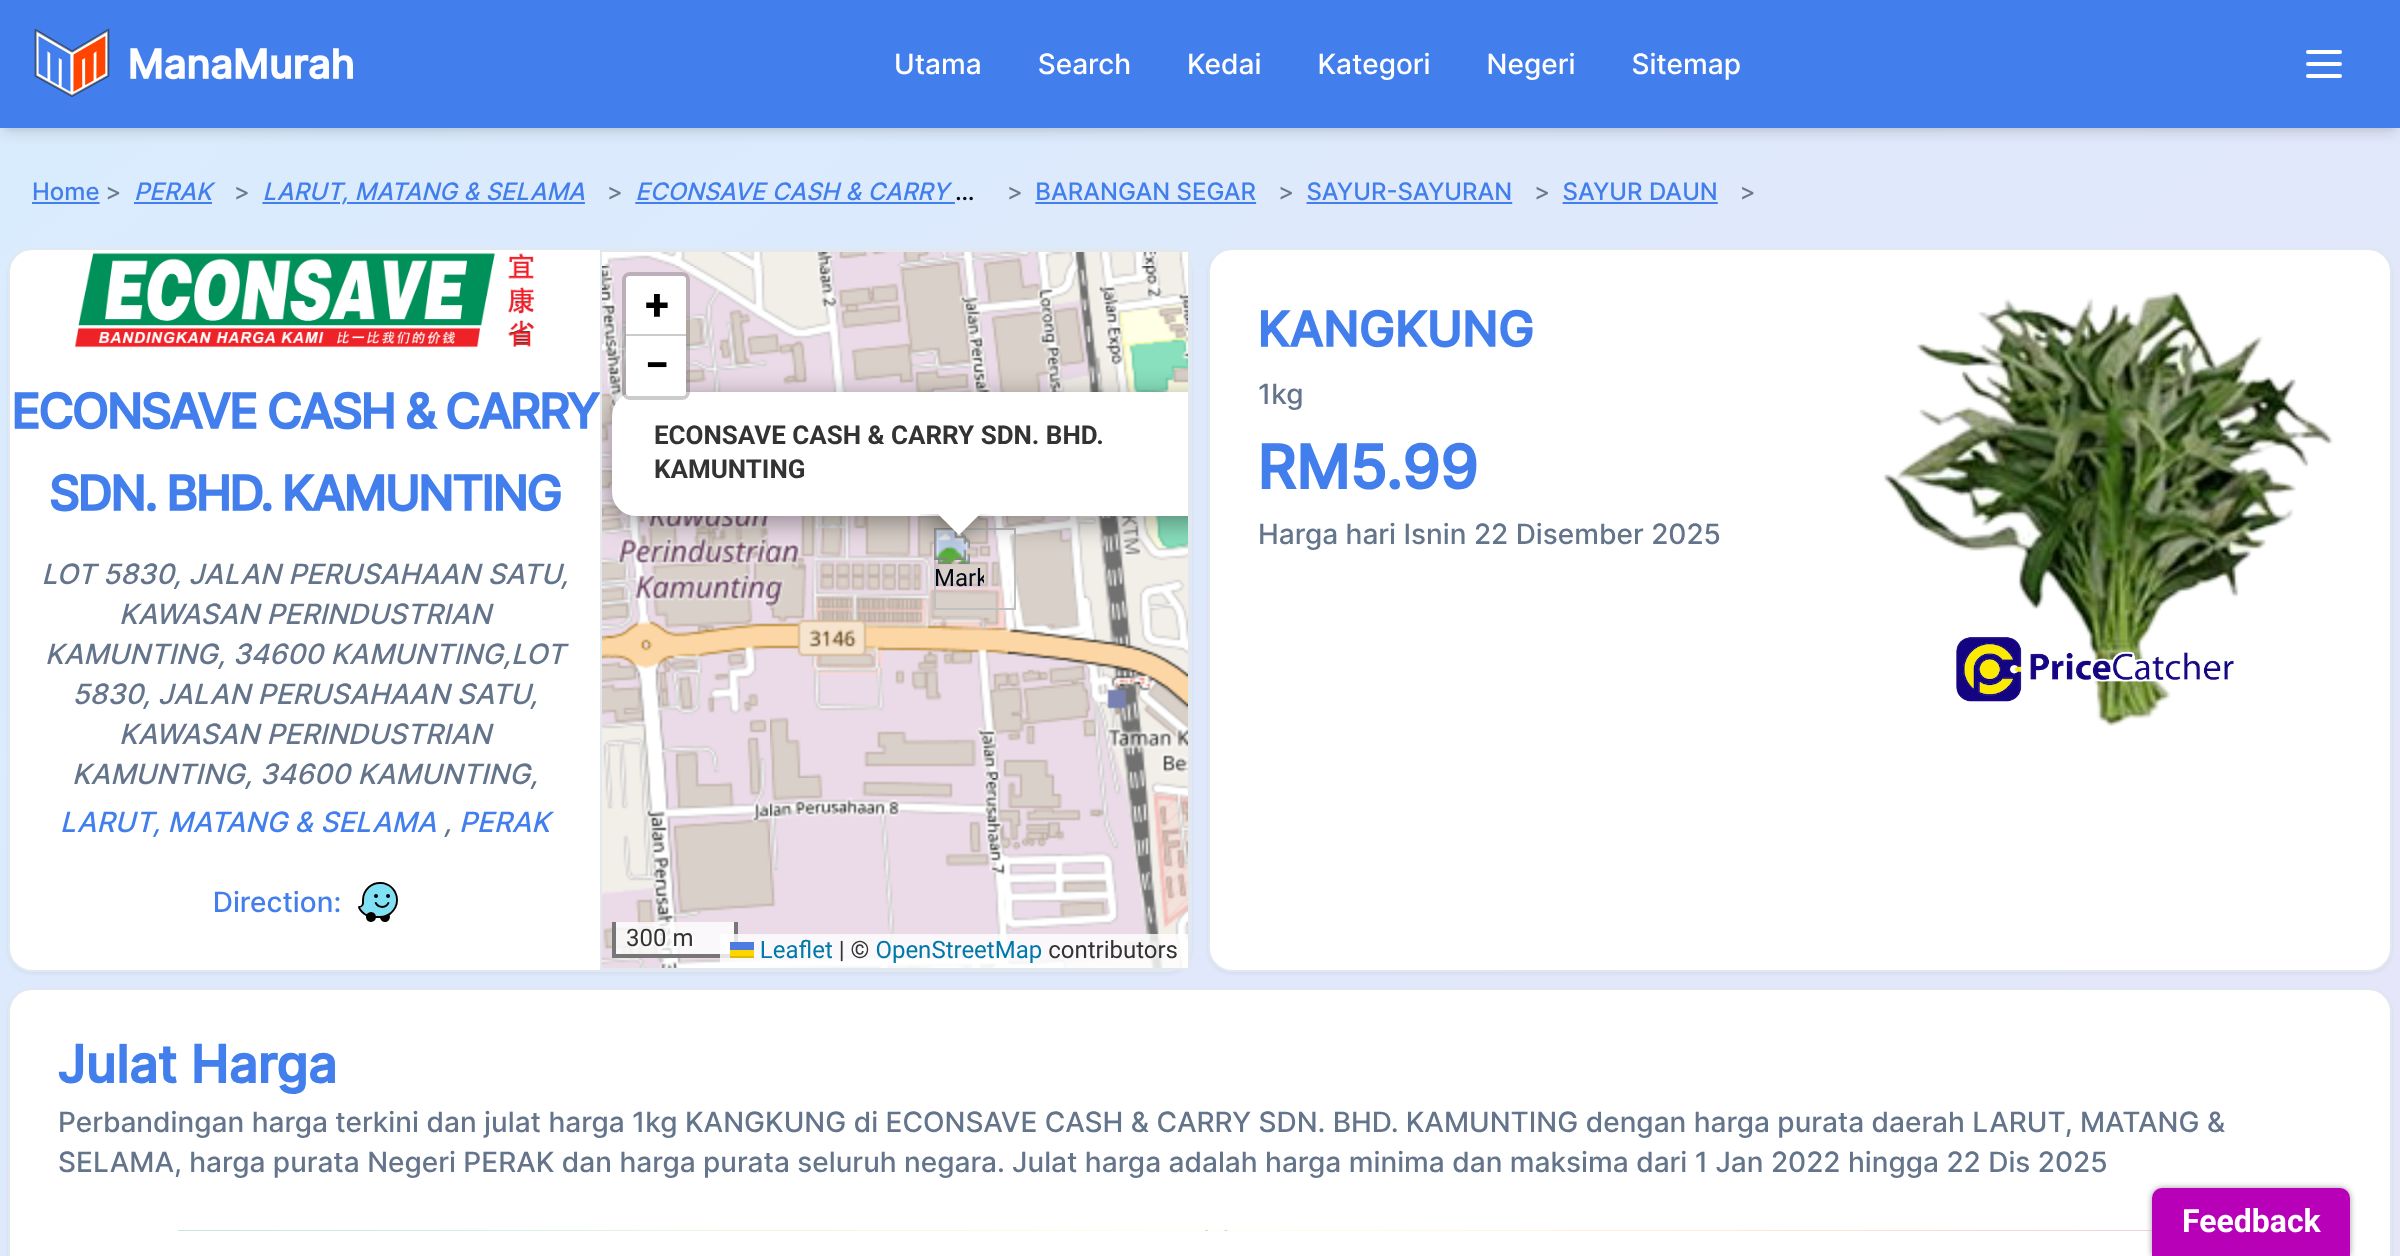Open the Leaflet attribution link

point(795,950)
